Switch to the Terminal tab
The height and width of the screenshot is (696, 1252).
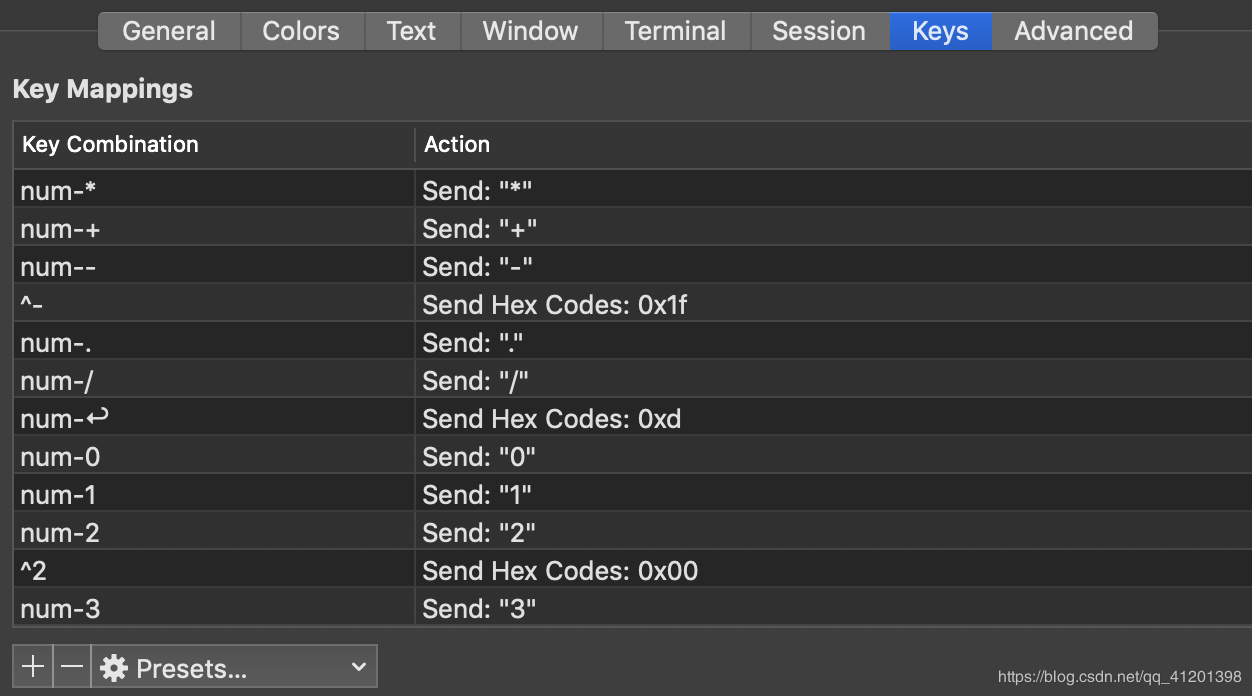(675, 31)
